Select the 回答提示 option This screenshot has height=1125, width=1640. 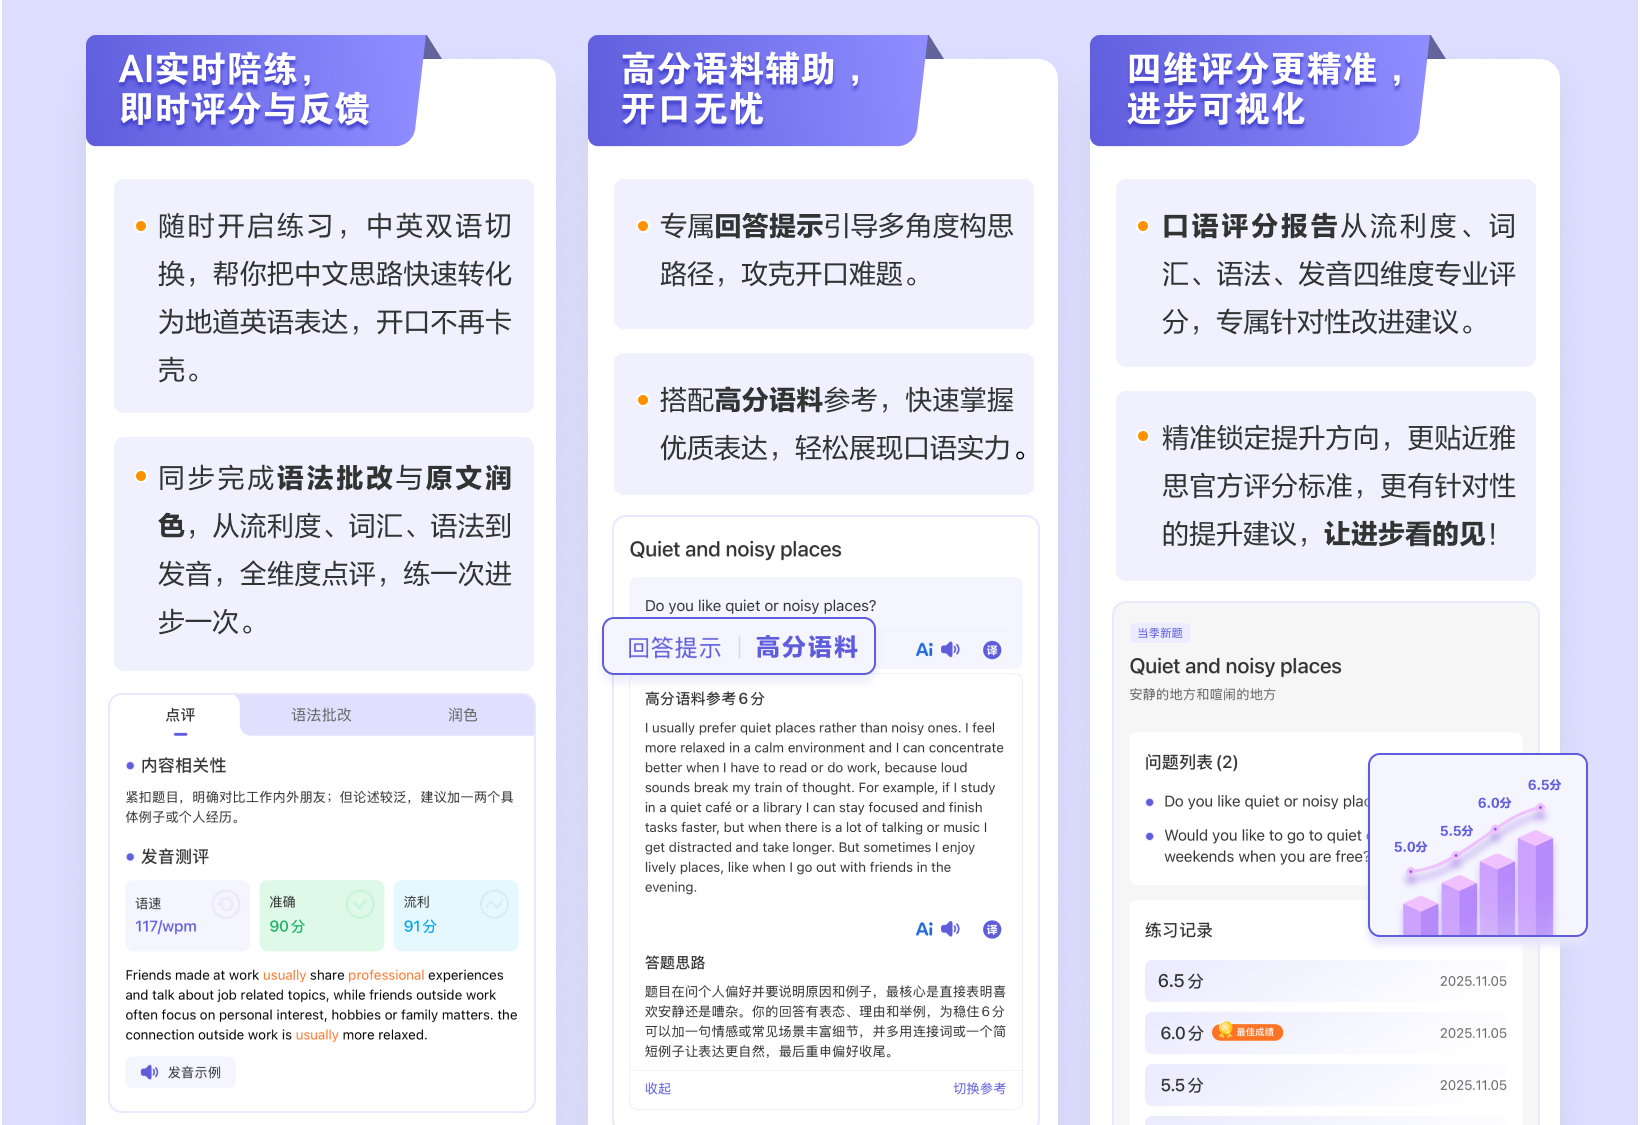[673, 647]
